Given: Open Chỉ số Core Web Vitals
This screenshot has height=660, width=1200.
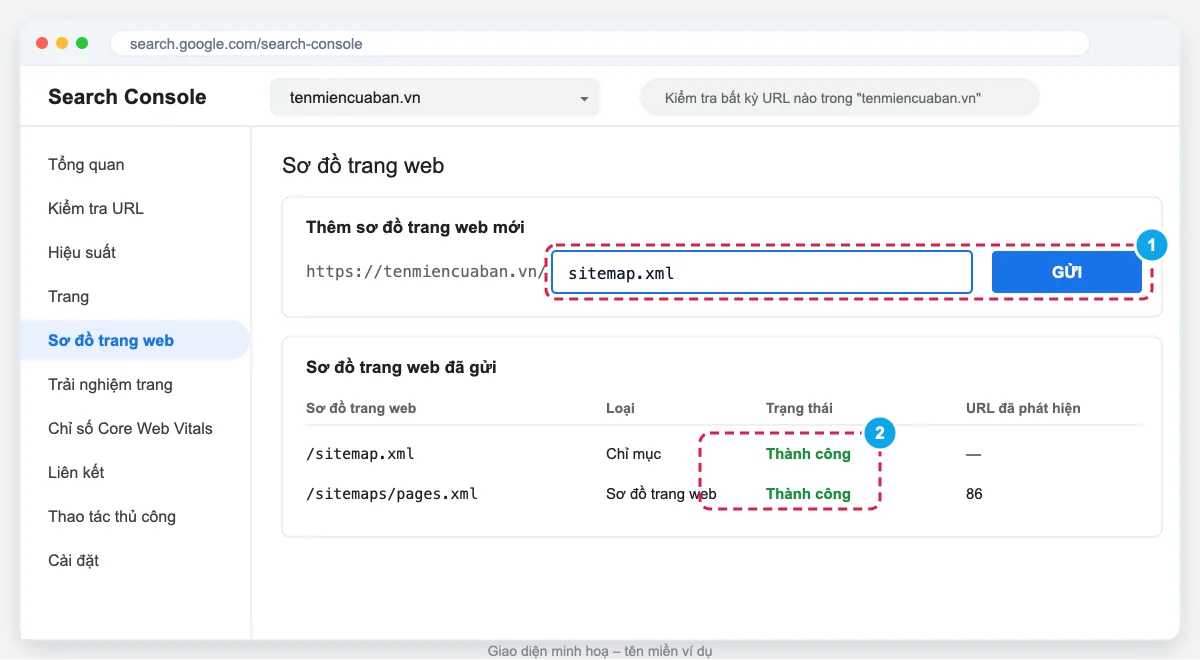Looking at the screenshot, I should pos(130,429).
